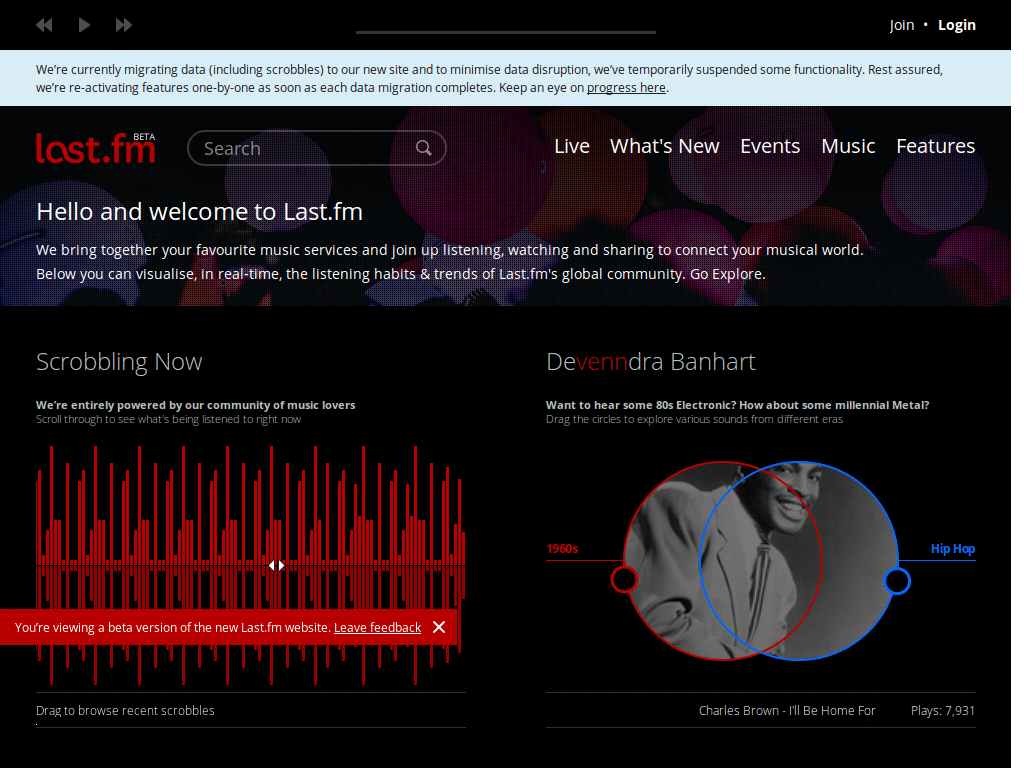Select the Hip Hop genre label
The image size is (1024, 768).
click(x=953, y=549)
